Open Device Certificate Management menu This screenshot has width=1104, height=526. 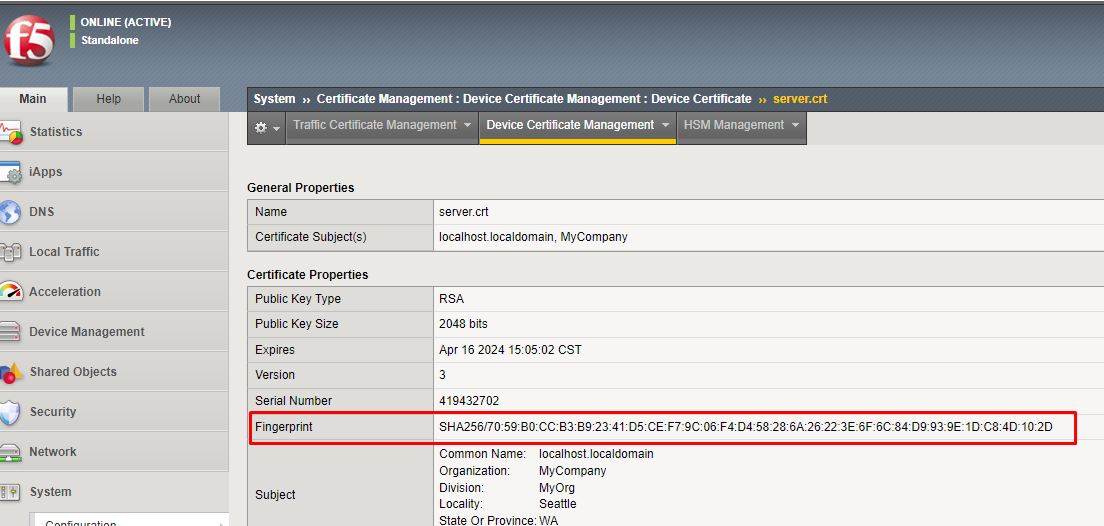coord(577,126)
